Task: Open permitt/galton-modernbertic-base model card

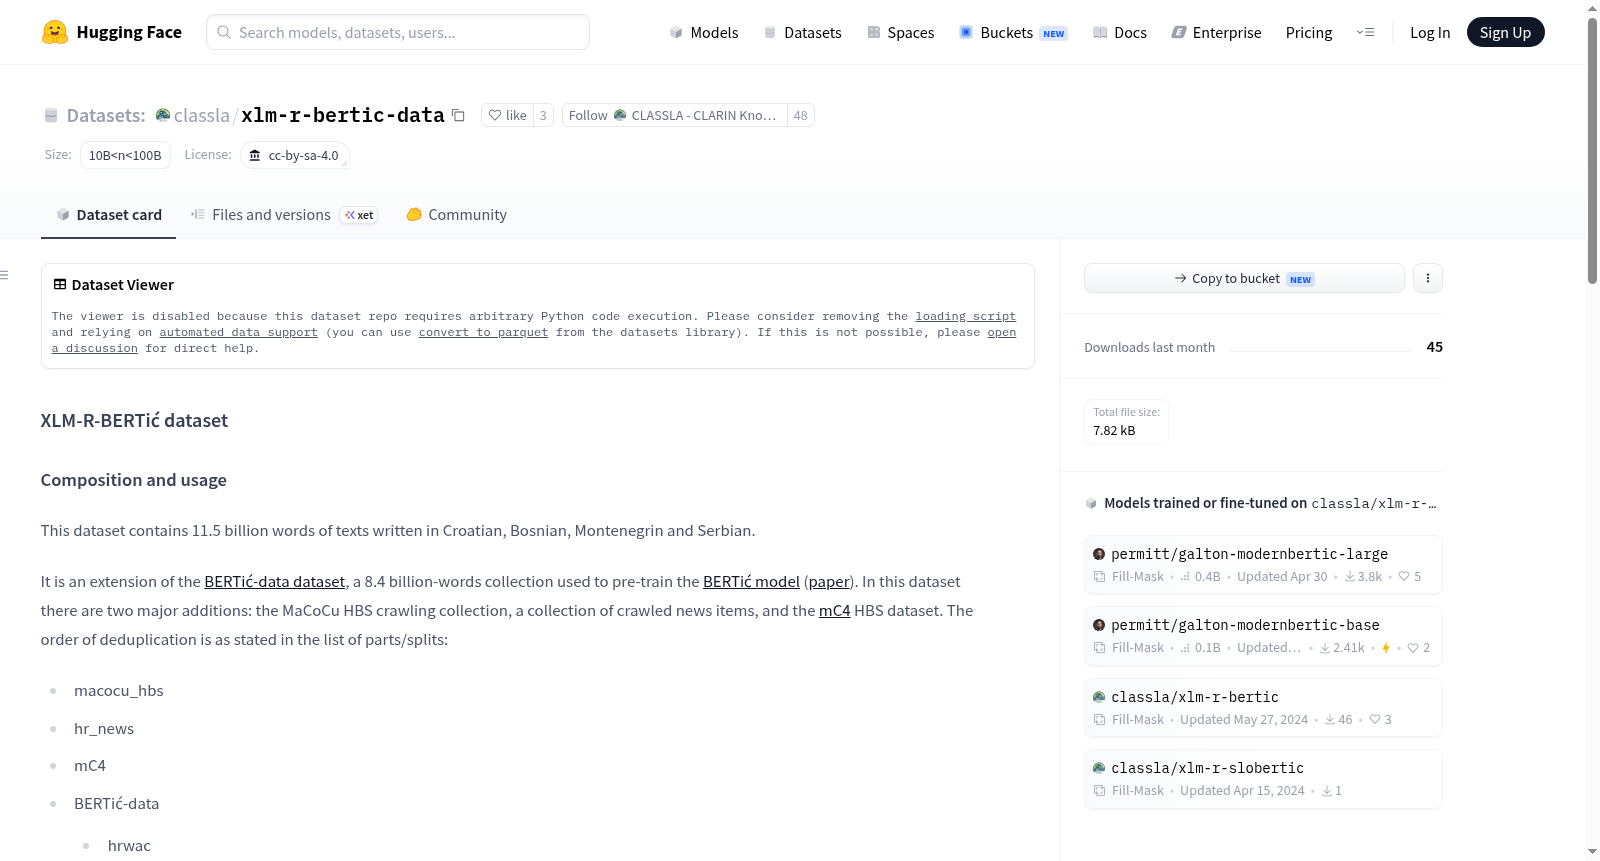Action: pyautogui.click(x=1263, y=635)
